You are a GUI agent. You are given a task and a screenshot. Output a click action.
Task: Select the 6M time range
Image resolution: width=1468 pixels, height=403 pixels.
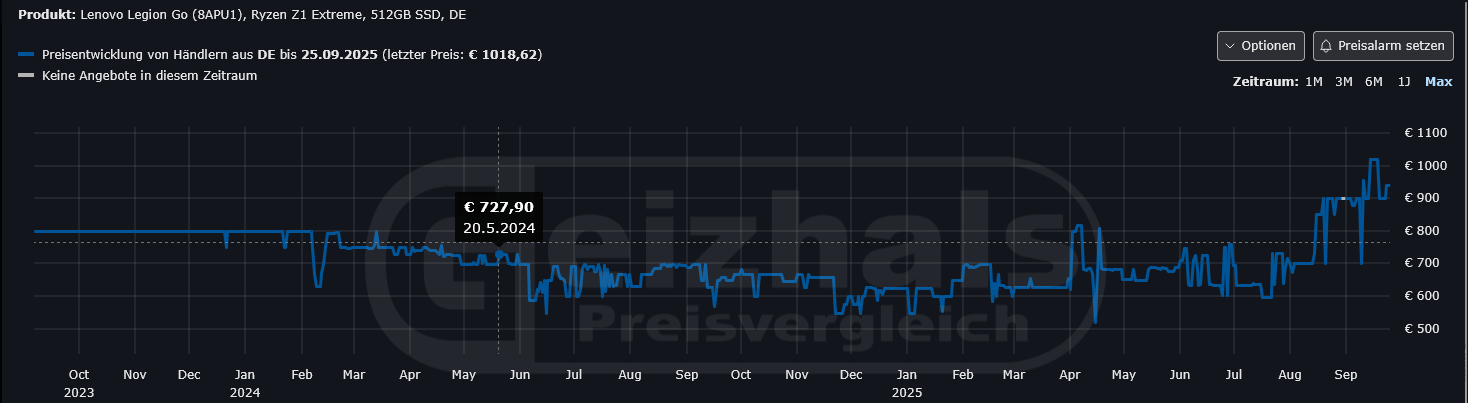click(1374, 82)
